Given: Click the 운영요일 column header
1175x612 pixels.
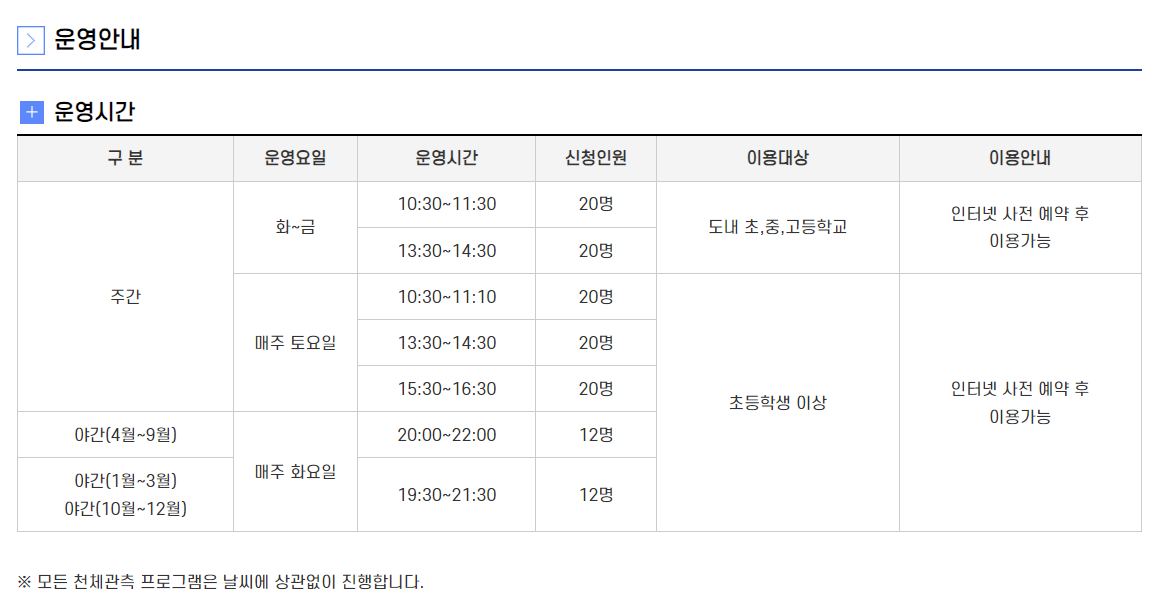Looking at the screenshot, I should pyautogui.click(x=295, y=158).
